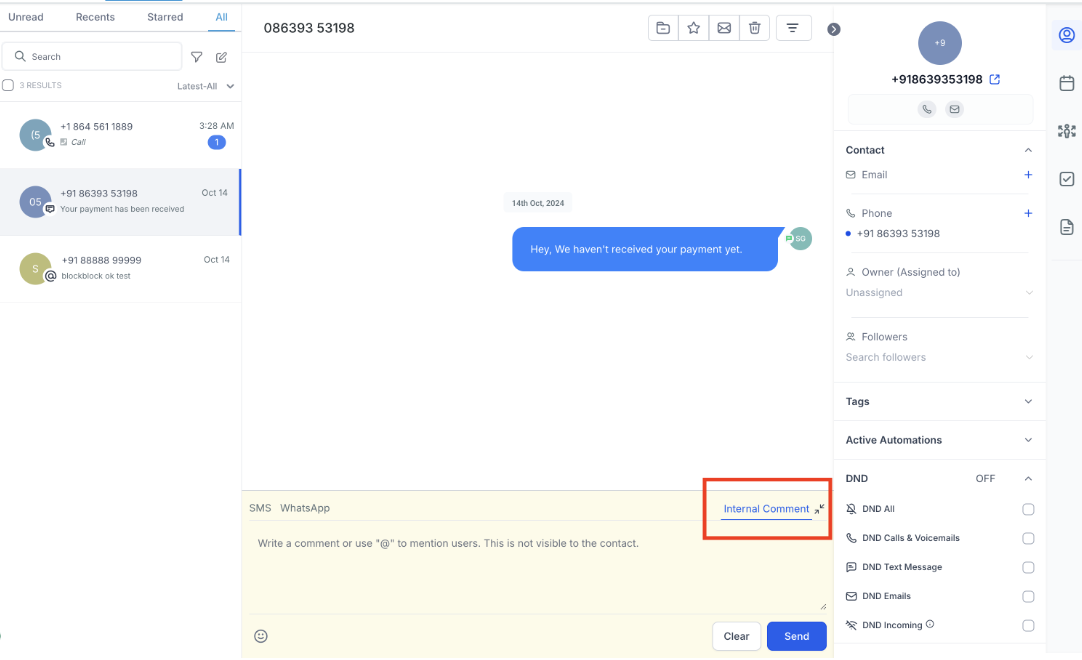This screenshot has width=1082, height=660.
Task: Select the WhatsApp composer tab
Action: pyautogui.click(x=304, y=508)
